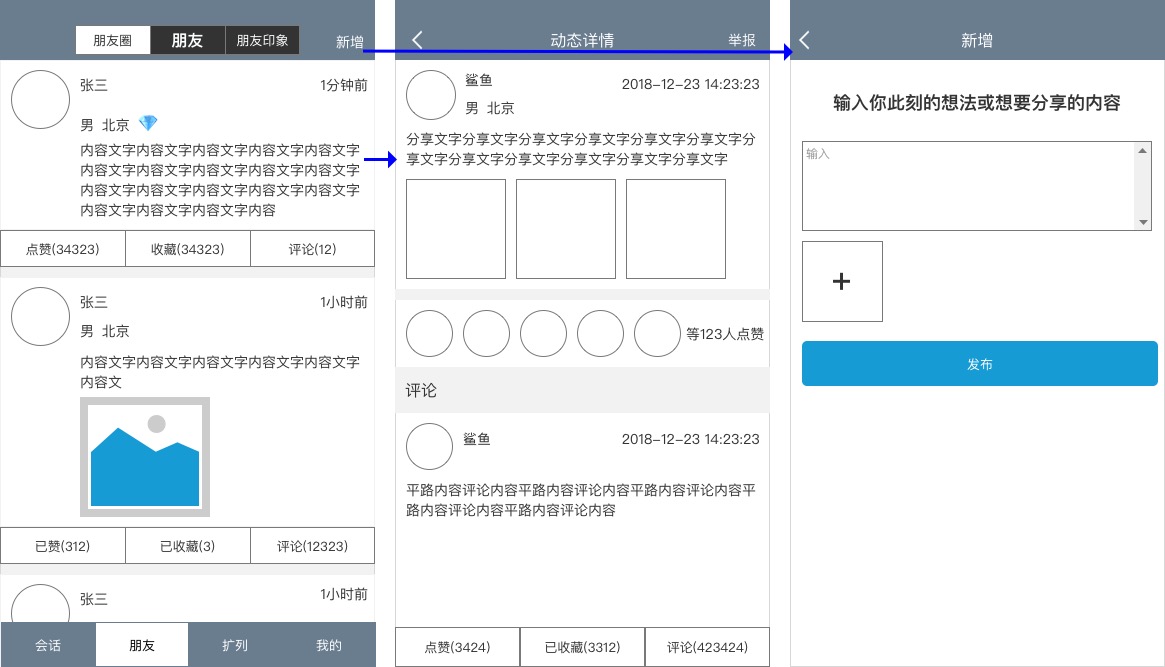Tap 举报 to report the post

pyautogui.click(x=741, y=40)
